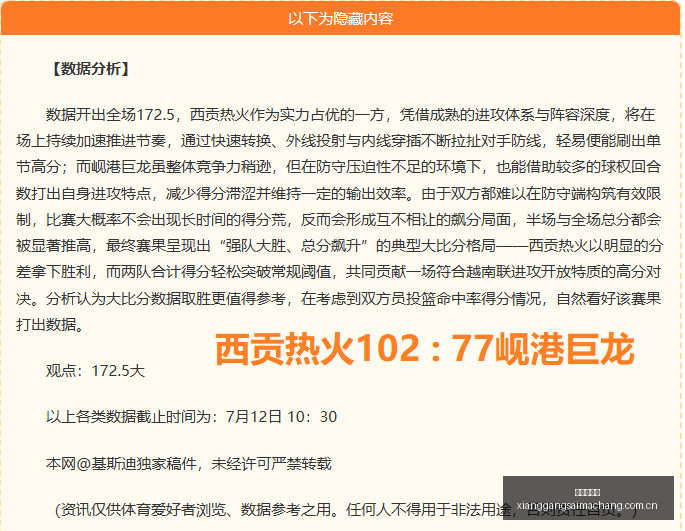Image resolution: width=685 pixels, height=531 pixels.
Task: Click paragraph line starting 数打出自身进攻特点
Action: click(x=339, y=194)
